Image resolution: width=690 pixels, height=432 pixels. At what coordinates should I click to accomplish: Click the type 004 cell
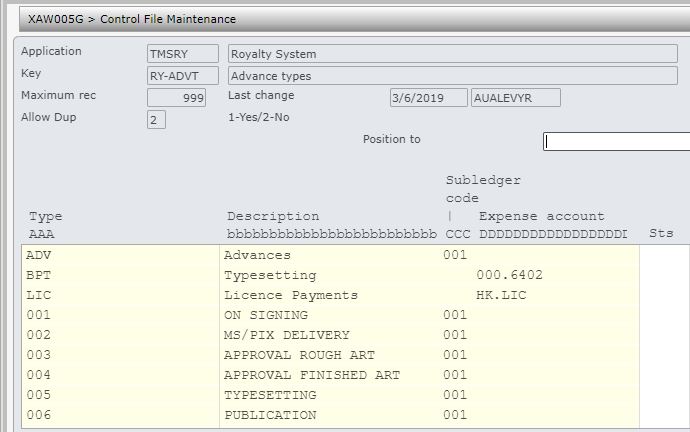point(39,375)
